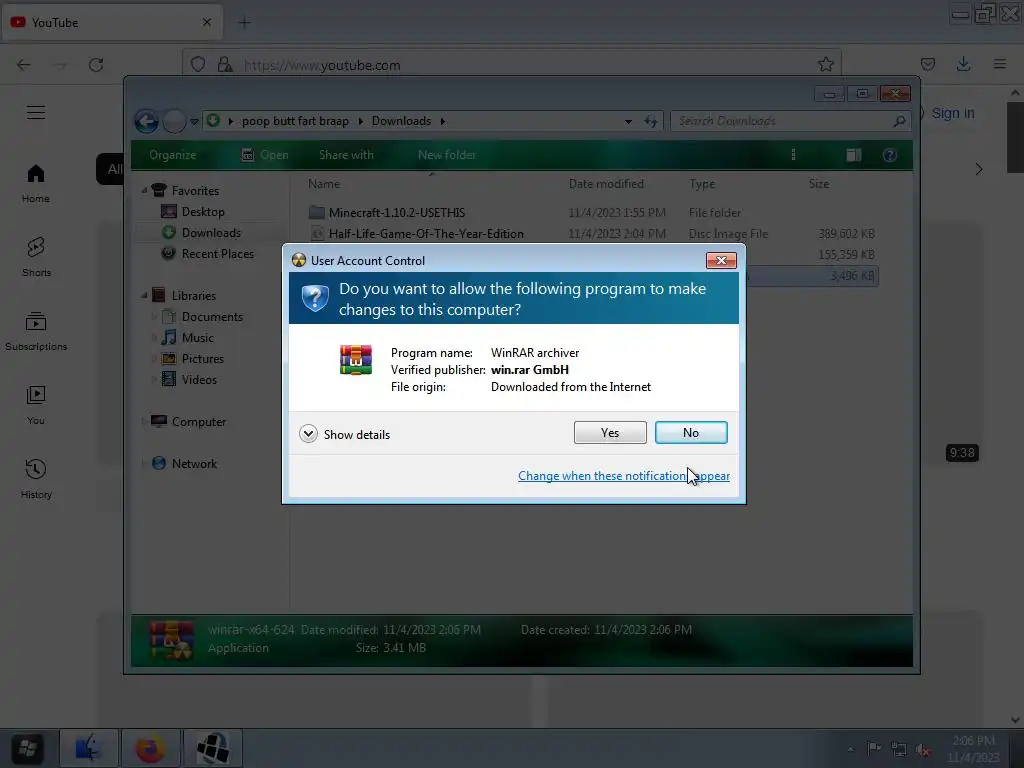Open YouTube Shorts sidebar icon

pyautogui.click(x=36, y=257)
